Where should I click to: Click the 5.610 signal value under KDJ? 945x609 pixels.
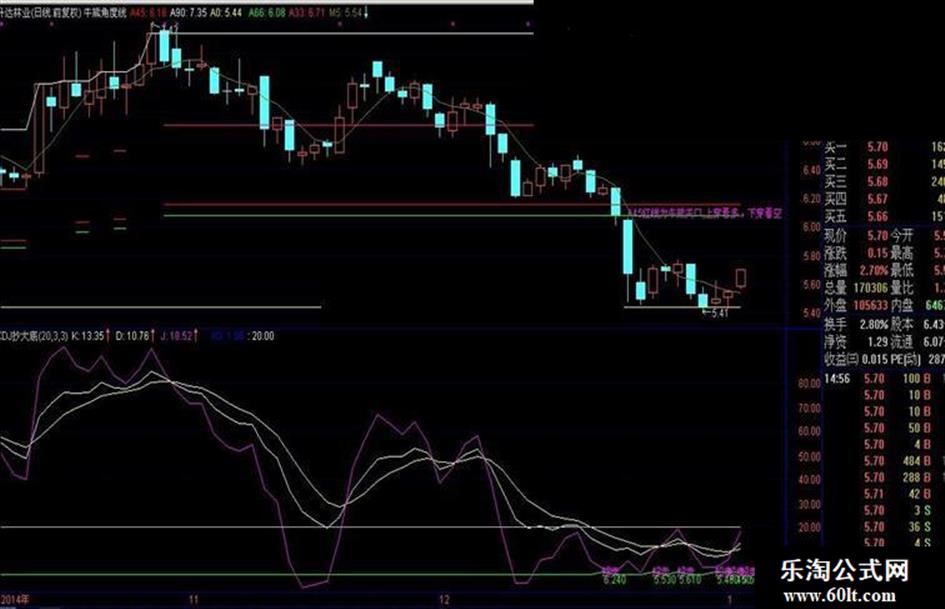tap(690, 579)
